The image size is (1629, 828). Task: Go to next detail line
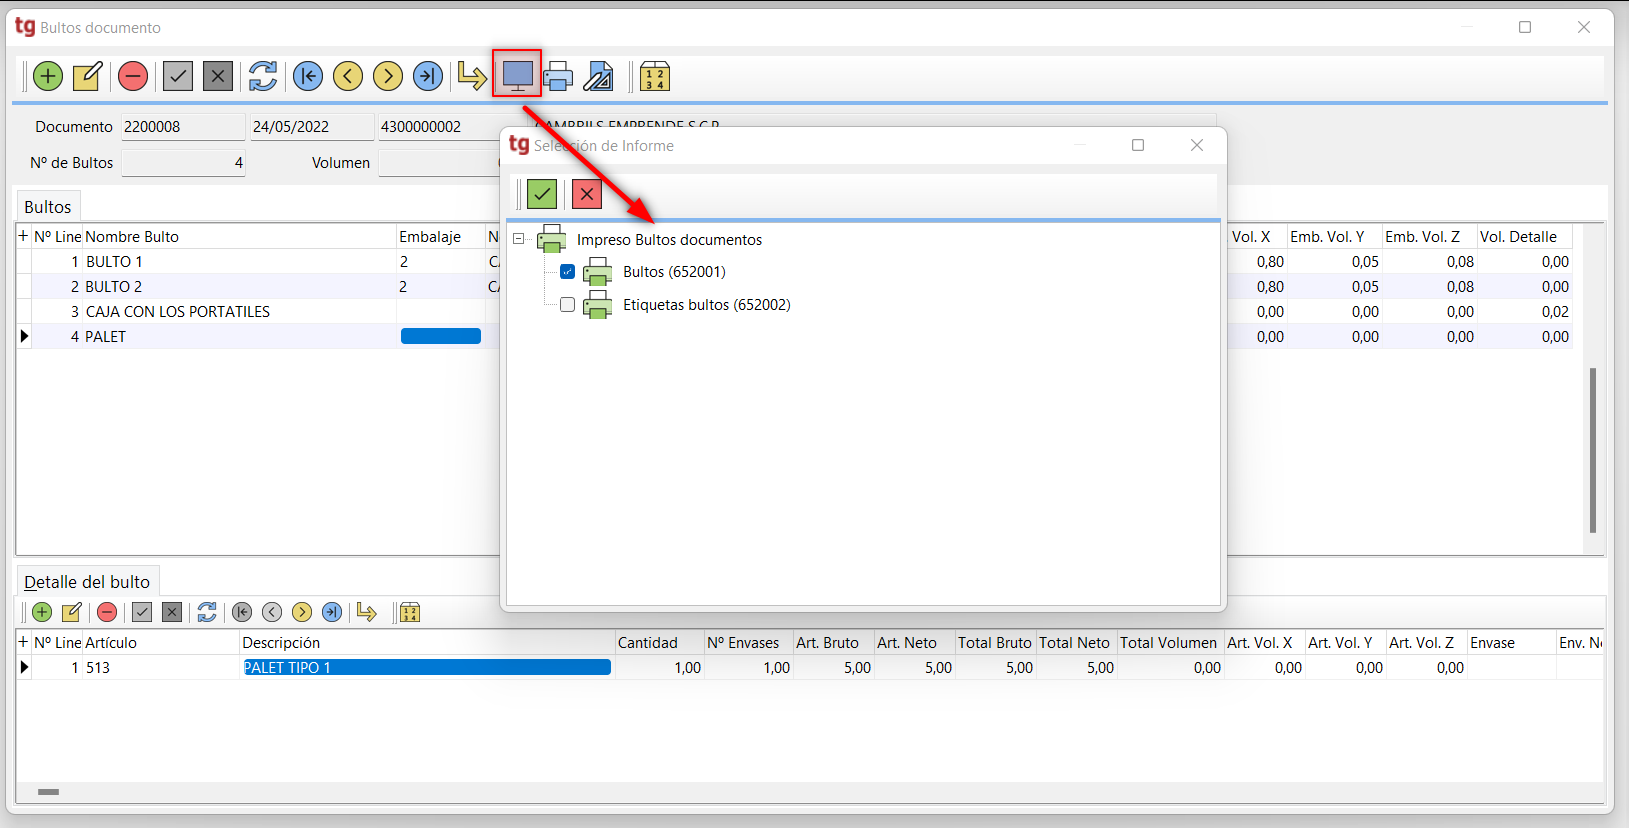point(302,612)
